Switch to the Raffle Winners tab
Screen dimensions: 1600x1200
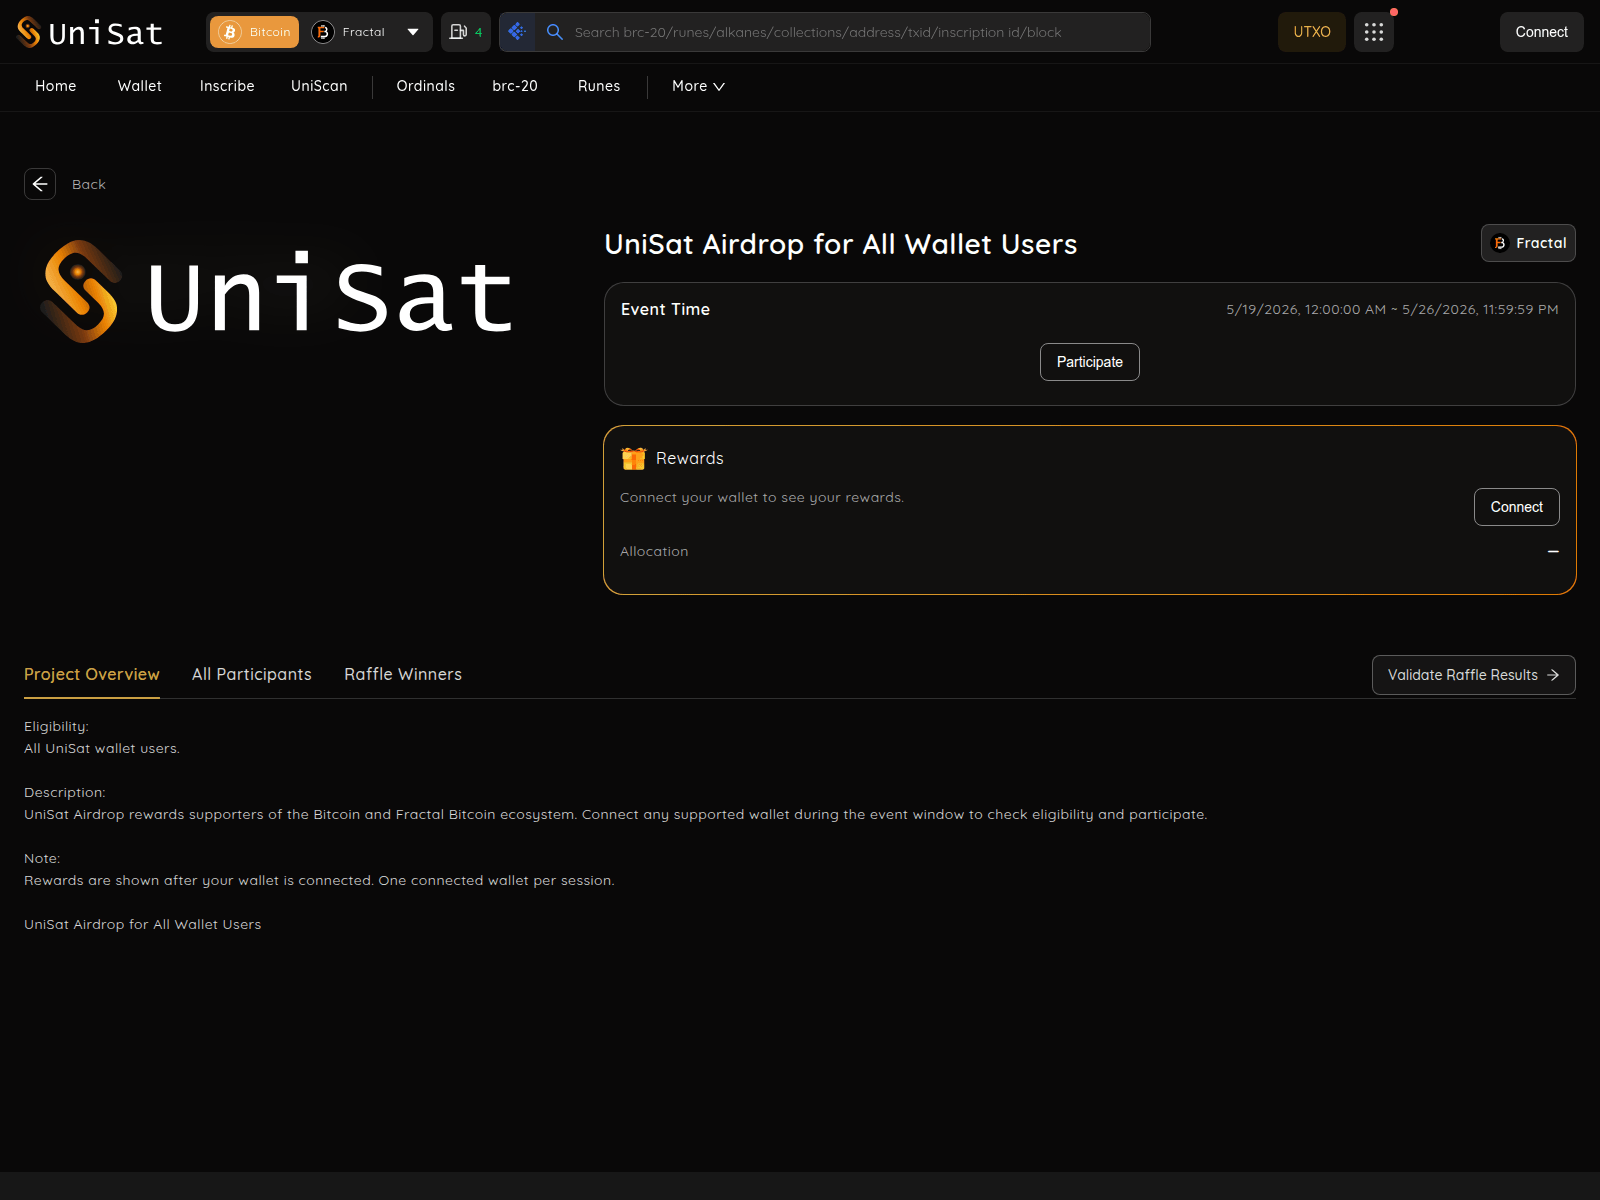[x=403, y=674]
